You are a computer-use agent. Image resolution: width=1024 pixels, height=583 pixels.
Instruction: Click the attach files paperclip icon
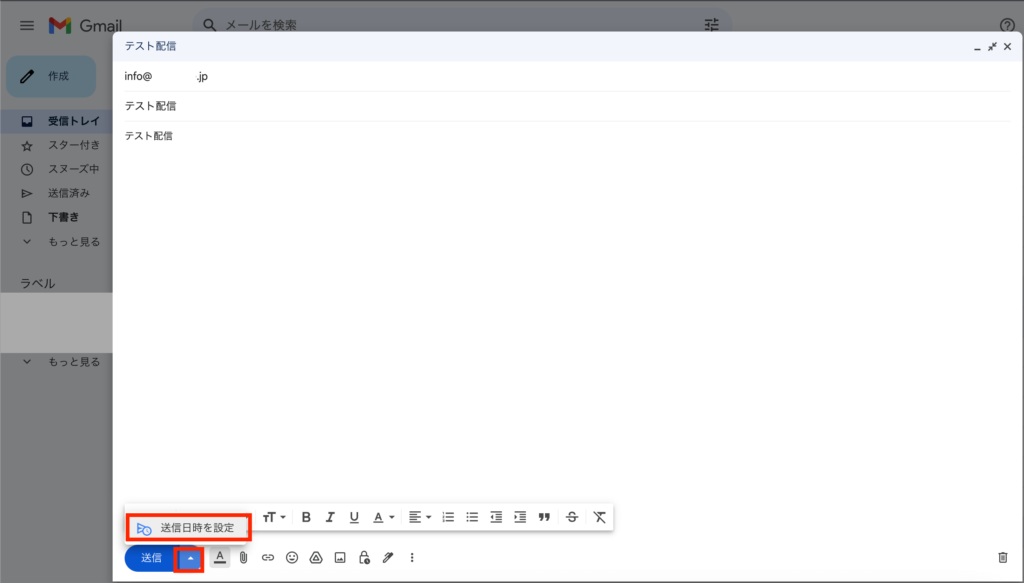pyautogui.click(x=243, y=558)
